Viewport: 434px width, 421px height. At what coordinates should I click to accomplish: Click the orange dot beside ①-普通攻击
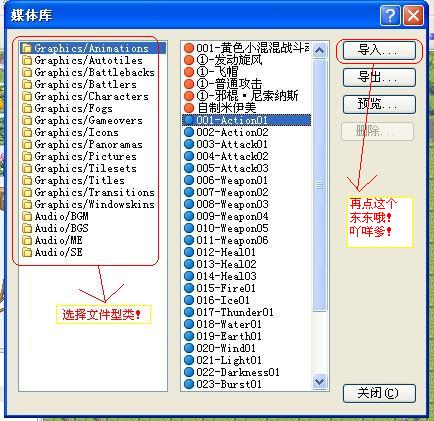pyautogui.click(x=189, y=84)
